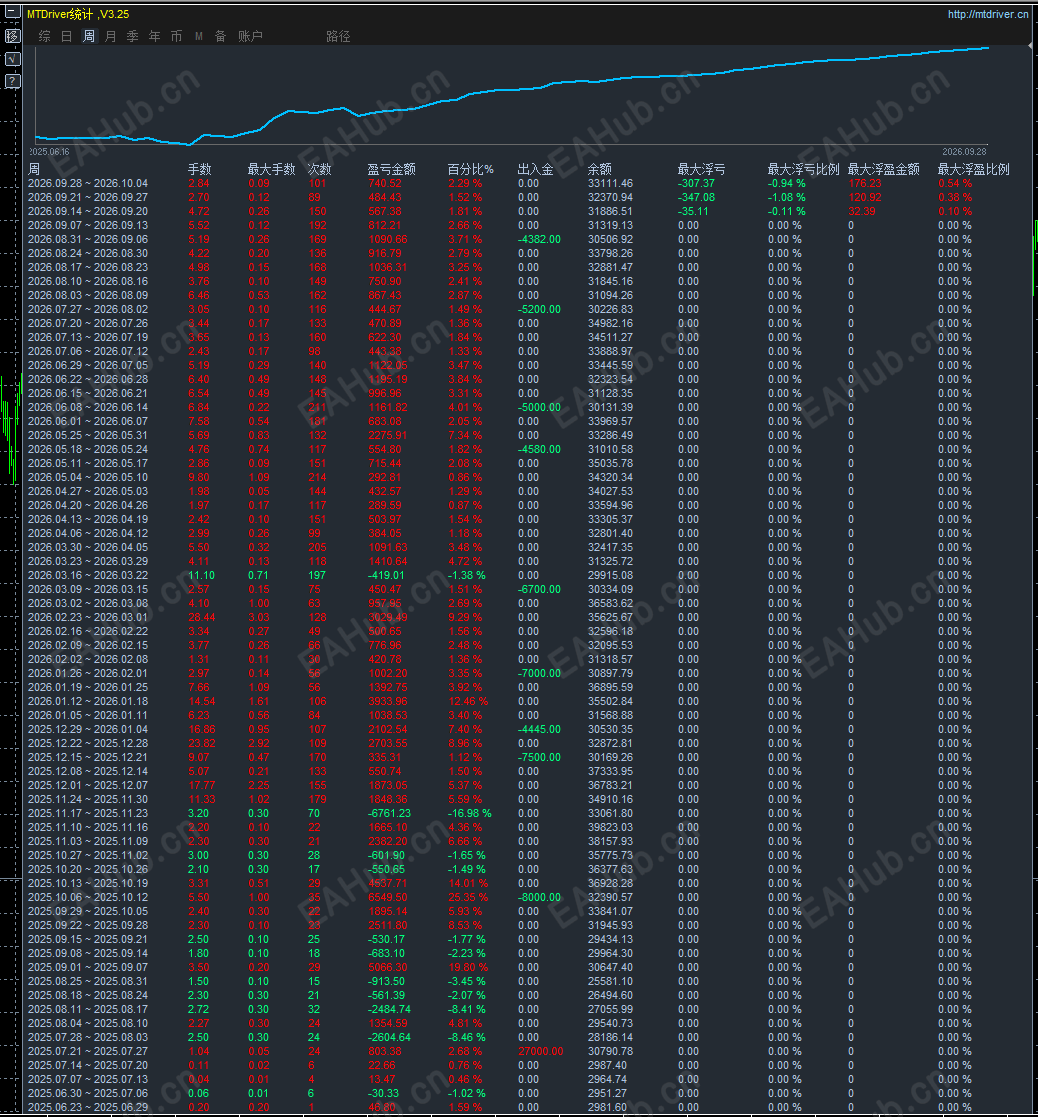The image size is (1038, 1117).
Task: Switch to the 综 summary tab
Action: [44, 36]
